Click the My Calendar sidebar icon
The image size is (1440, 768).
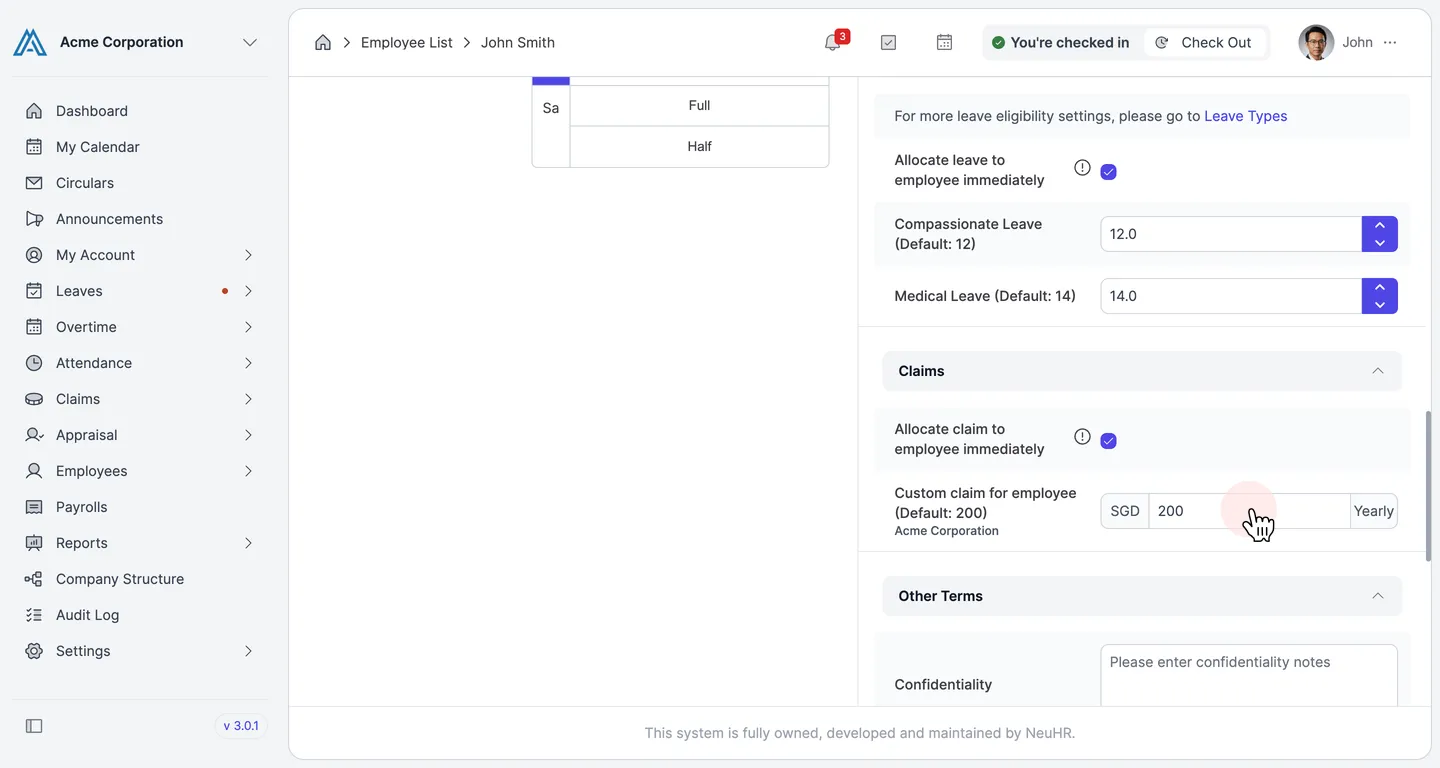[x=34, y=147]
